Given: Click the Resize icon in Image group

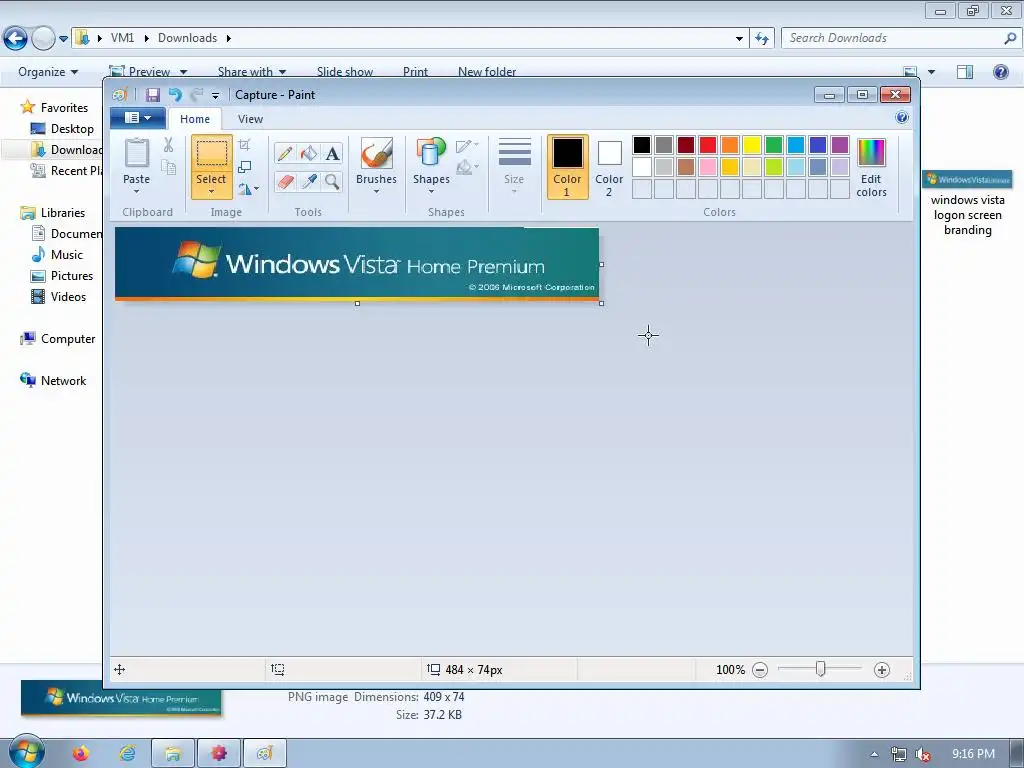Looking at the screenshot, I should coord(244,167).
